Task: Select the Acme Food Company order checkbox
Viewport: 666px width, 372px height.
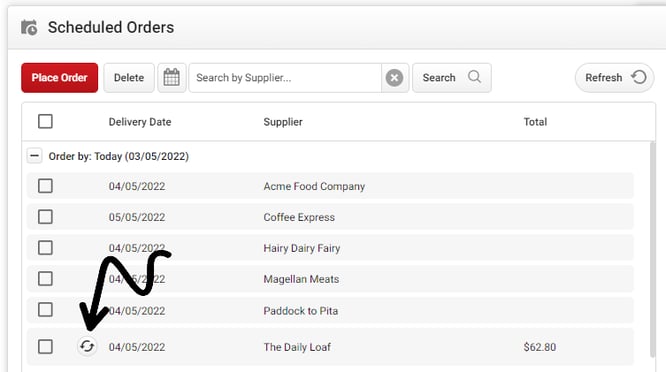Action: point(45,186)
